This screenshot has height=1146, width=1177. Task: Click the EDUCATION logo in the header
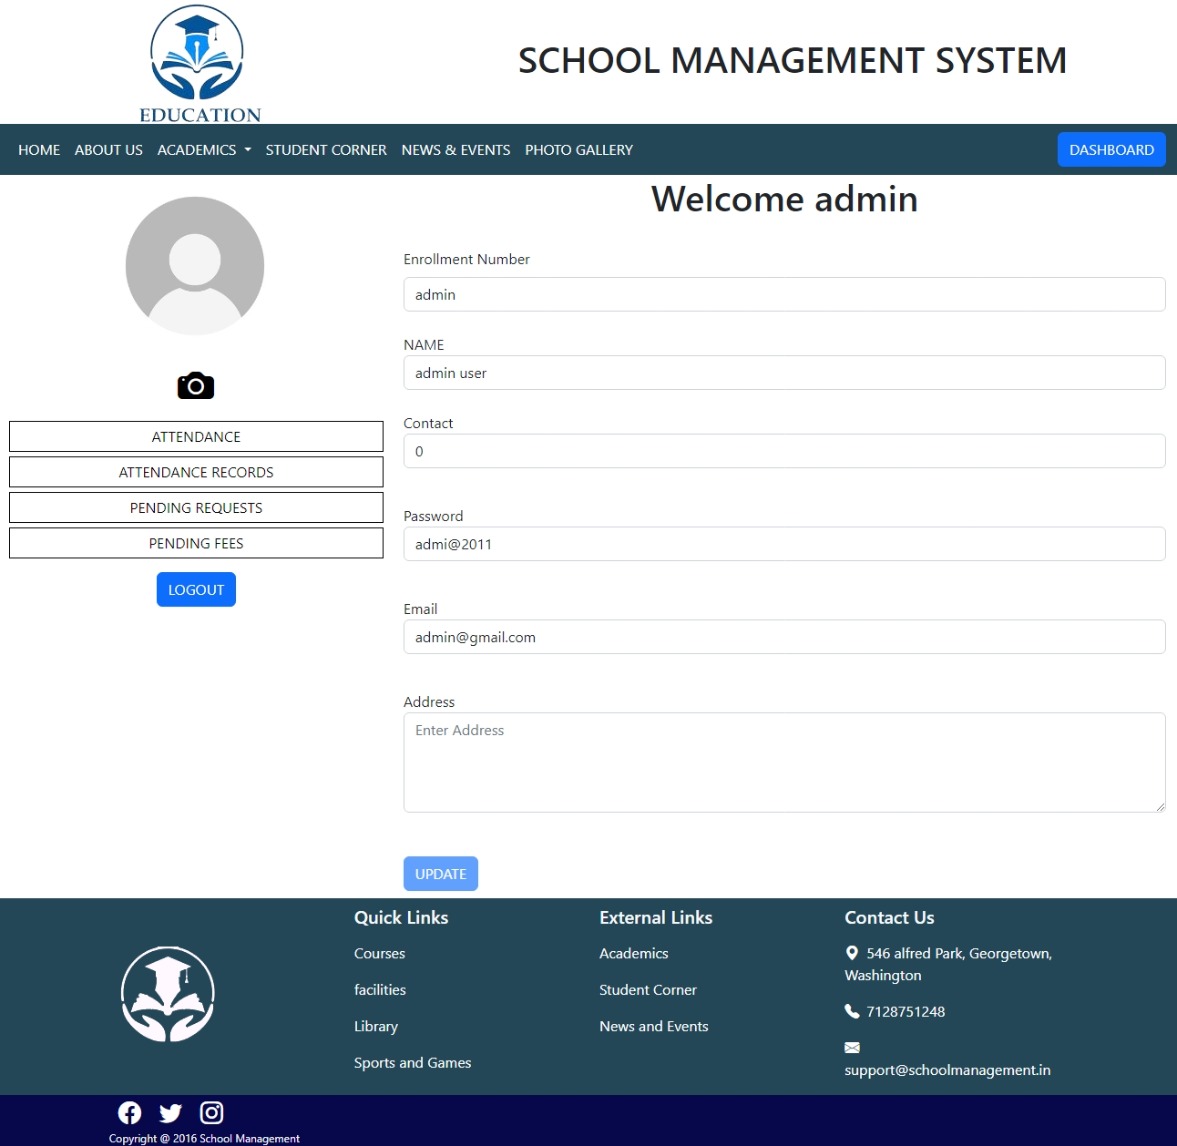pos(196,60)
